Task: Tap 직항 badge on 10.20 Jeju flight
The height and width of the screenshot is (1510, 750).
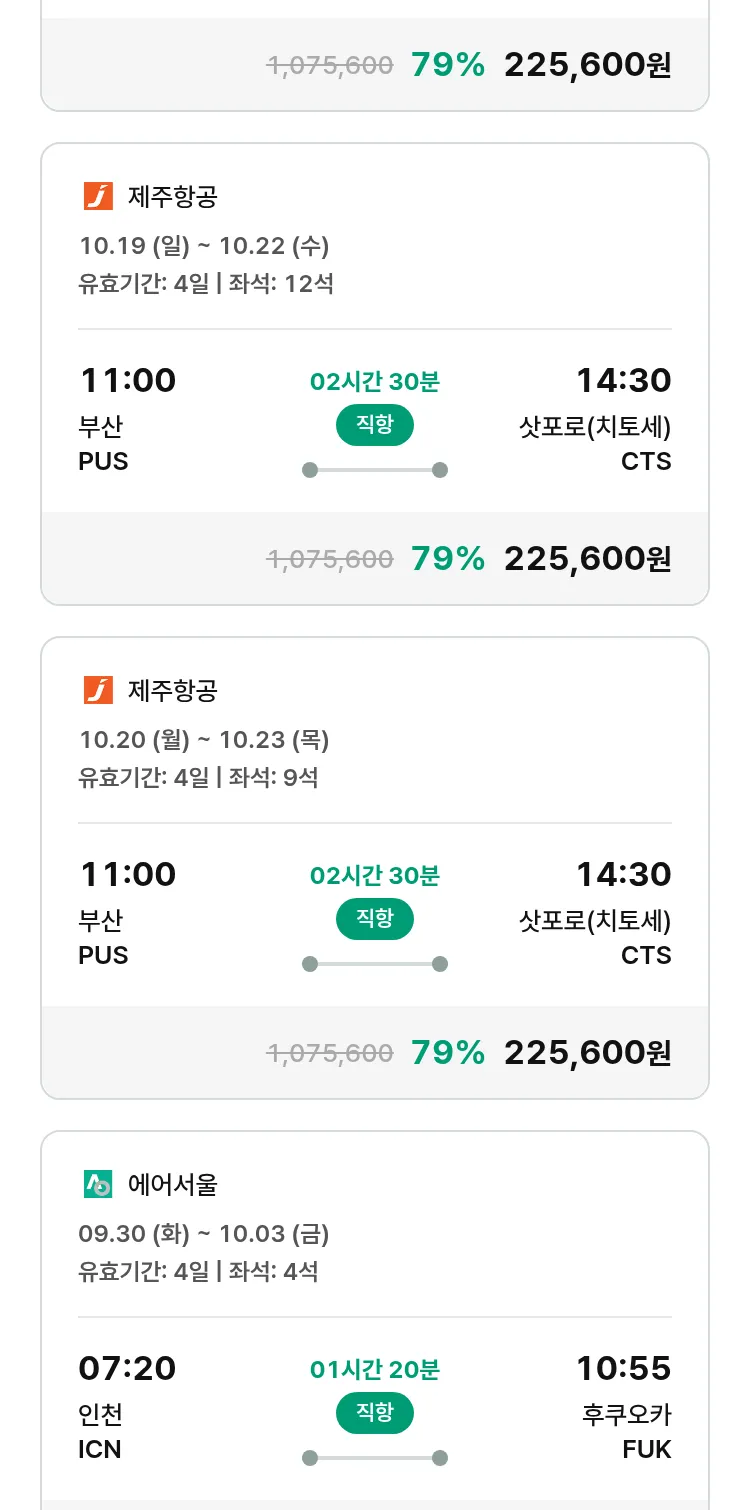Action: pos(374,919)
